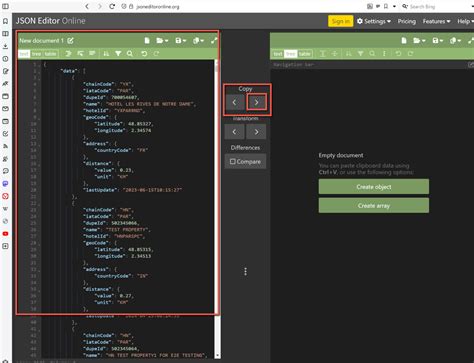Open downloads icon in browser sidebar
The height and width of the screenshot is (363, 474).
coord(5,46)
